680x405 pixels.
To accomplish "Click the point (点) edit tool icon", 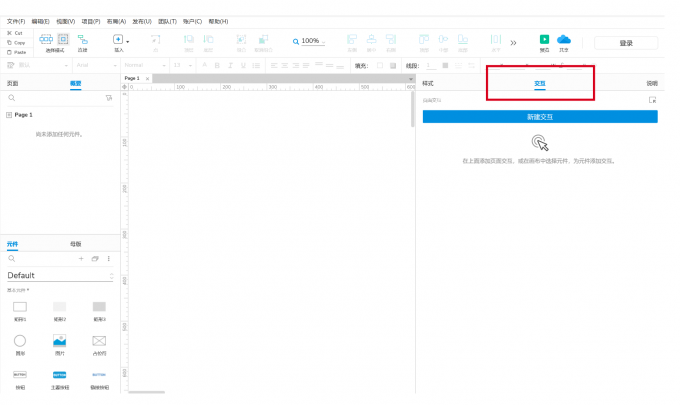I will click(155, 40).
